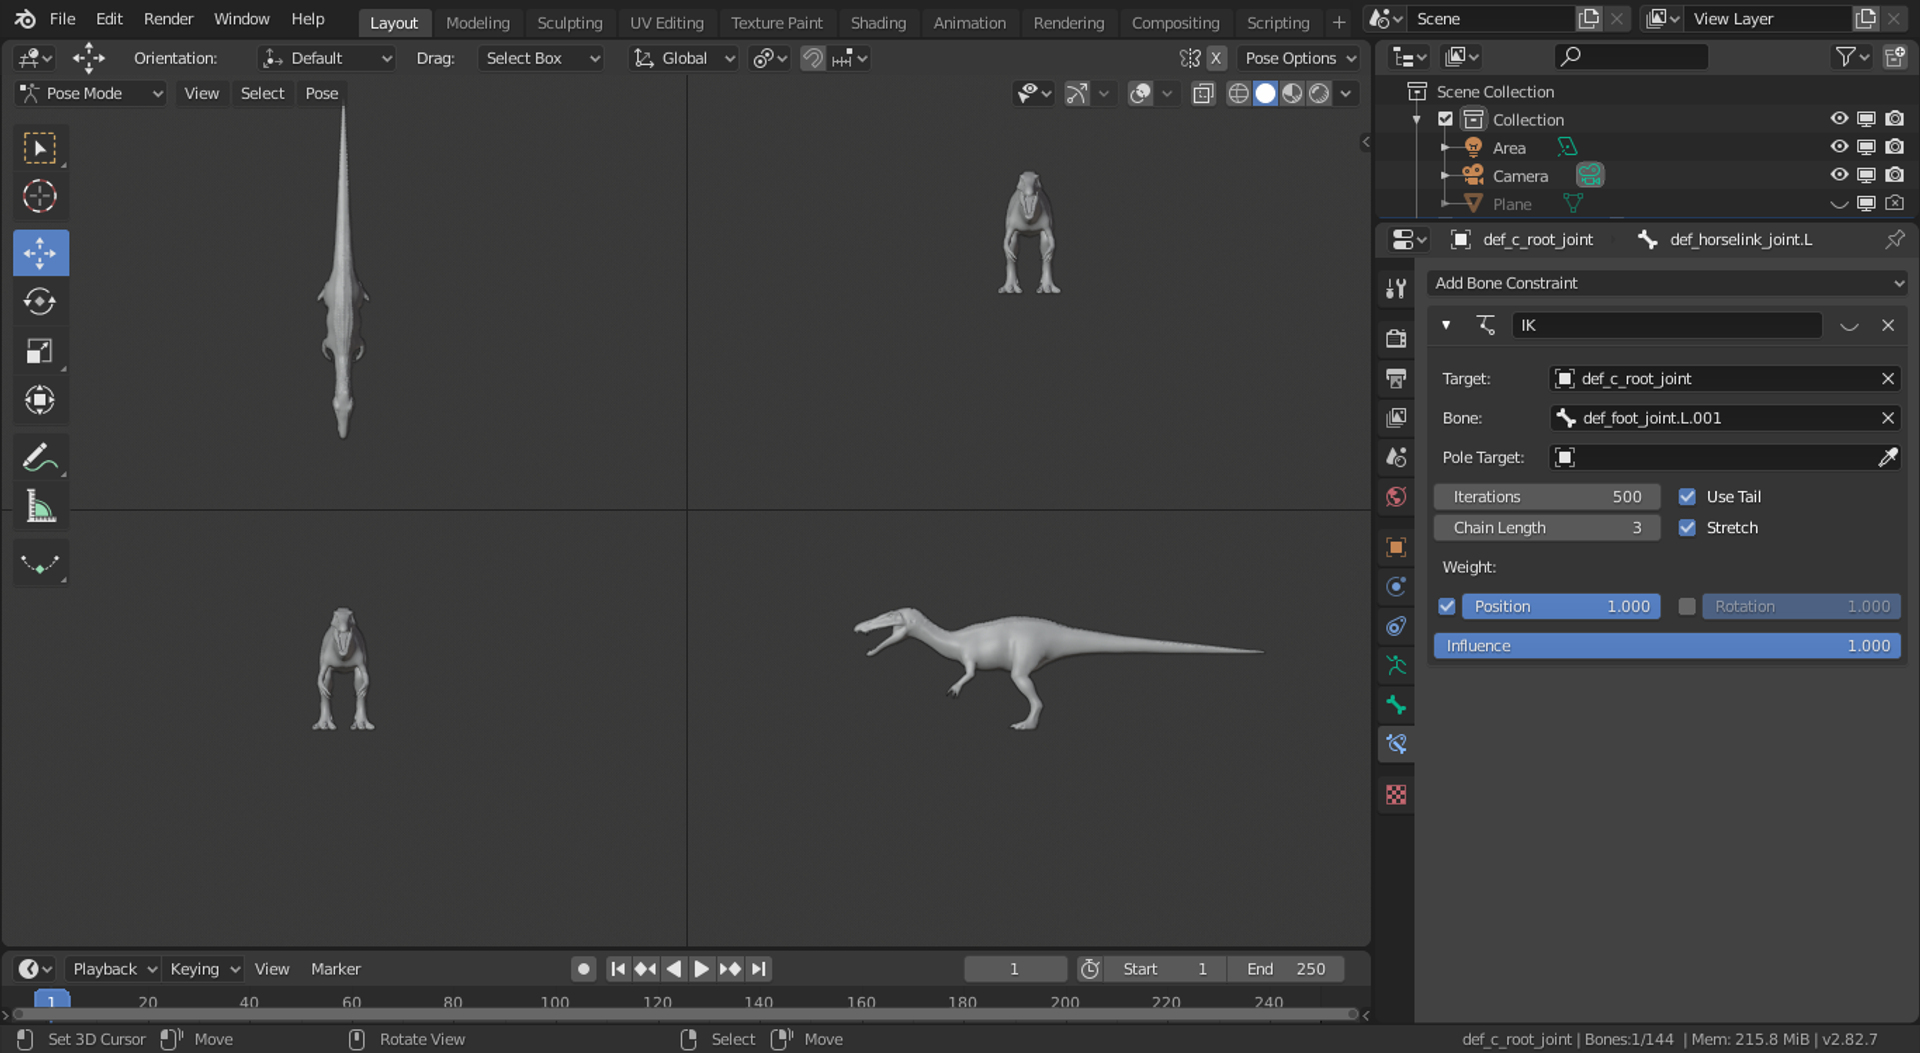Screen dimensions: 1920x1053
Task: Click the outliner search field
Action: coord(1631,57)
